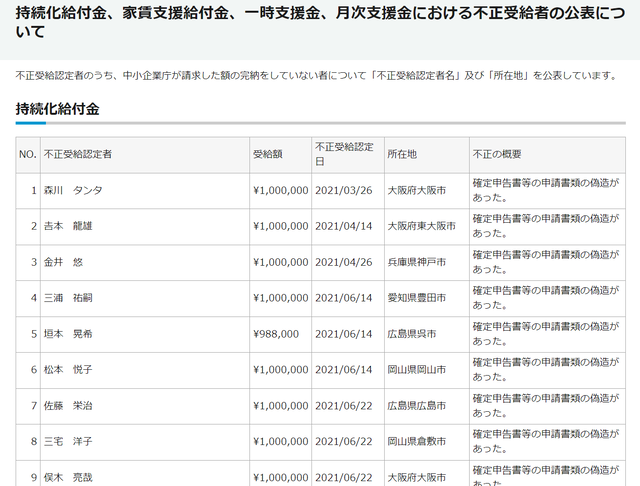The width and height of the screenshot is (640, 486).
Task: Click the page title about 不正受給者の公表
Action: point(320,22)
